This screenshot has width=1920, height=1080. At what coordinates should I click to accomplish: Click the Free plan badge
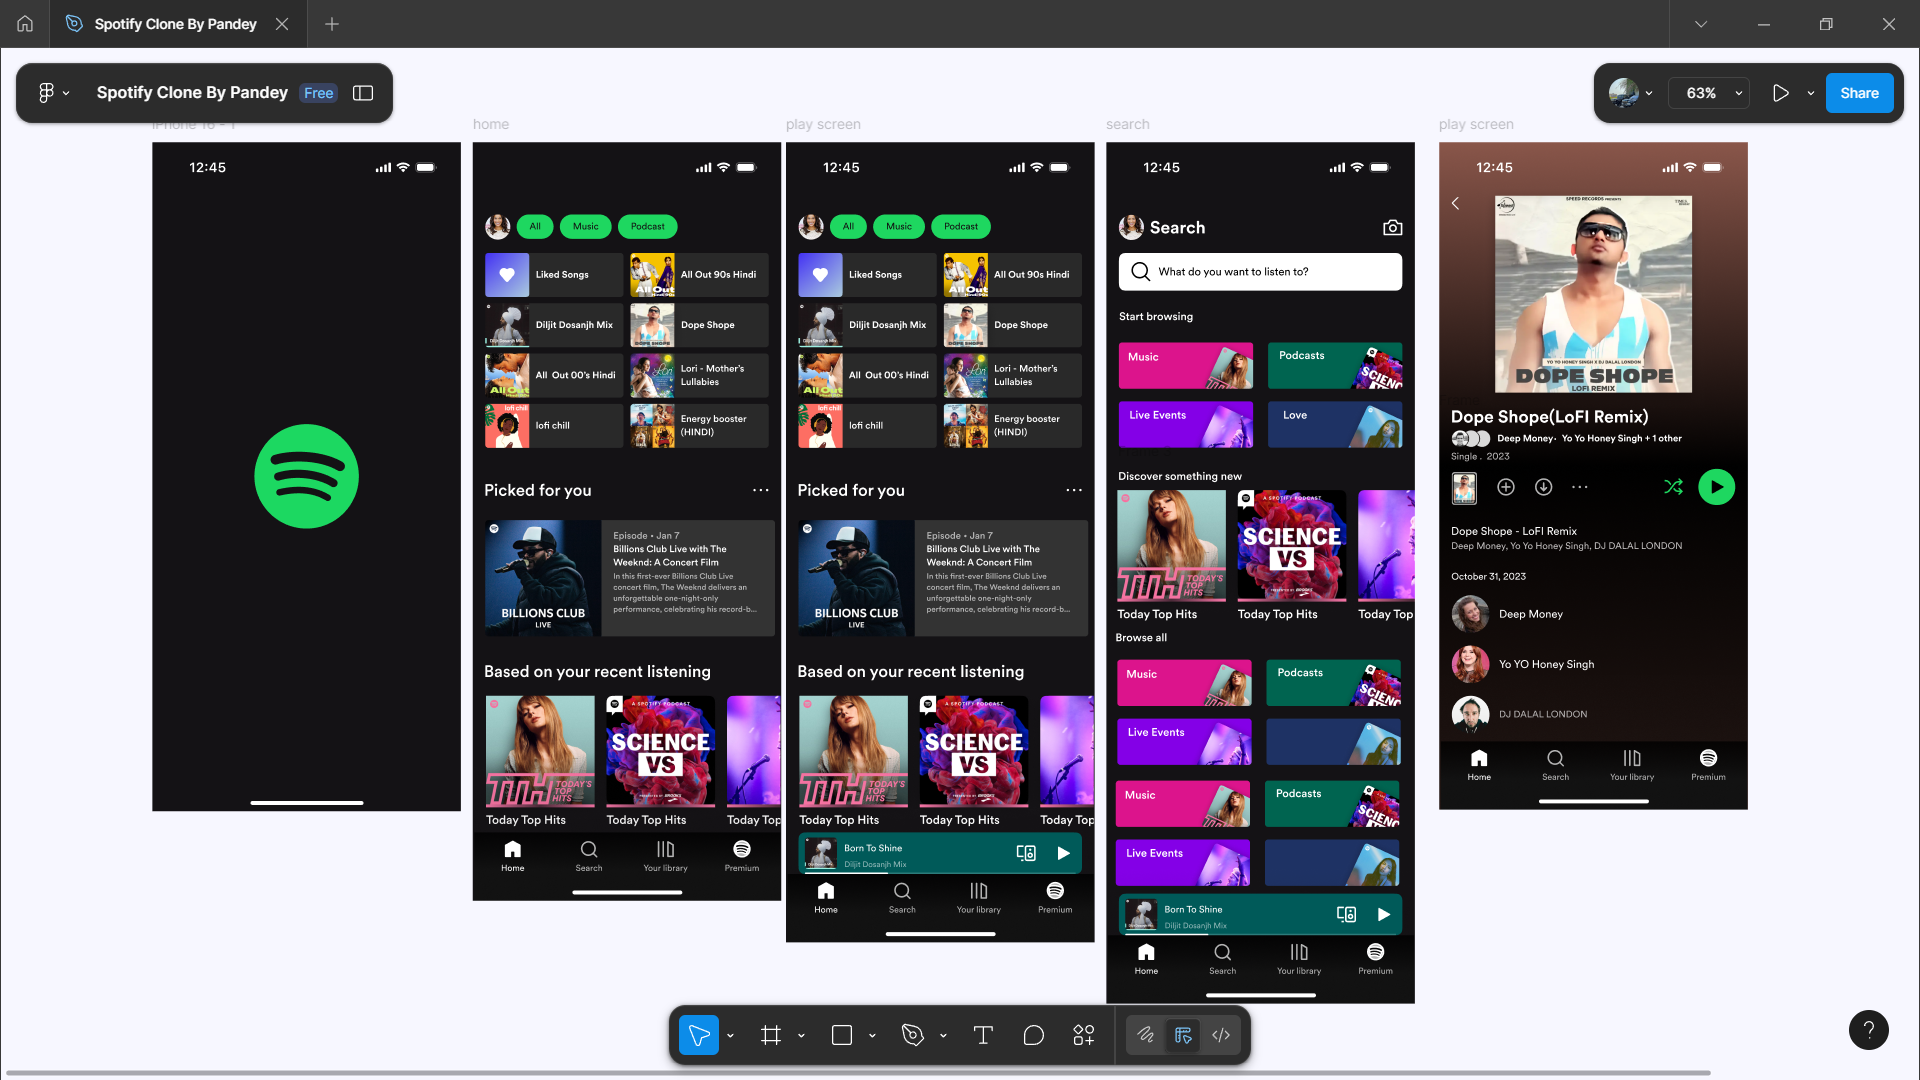319,93
